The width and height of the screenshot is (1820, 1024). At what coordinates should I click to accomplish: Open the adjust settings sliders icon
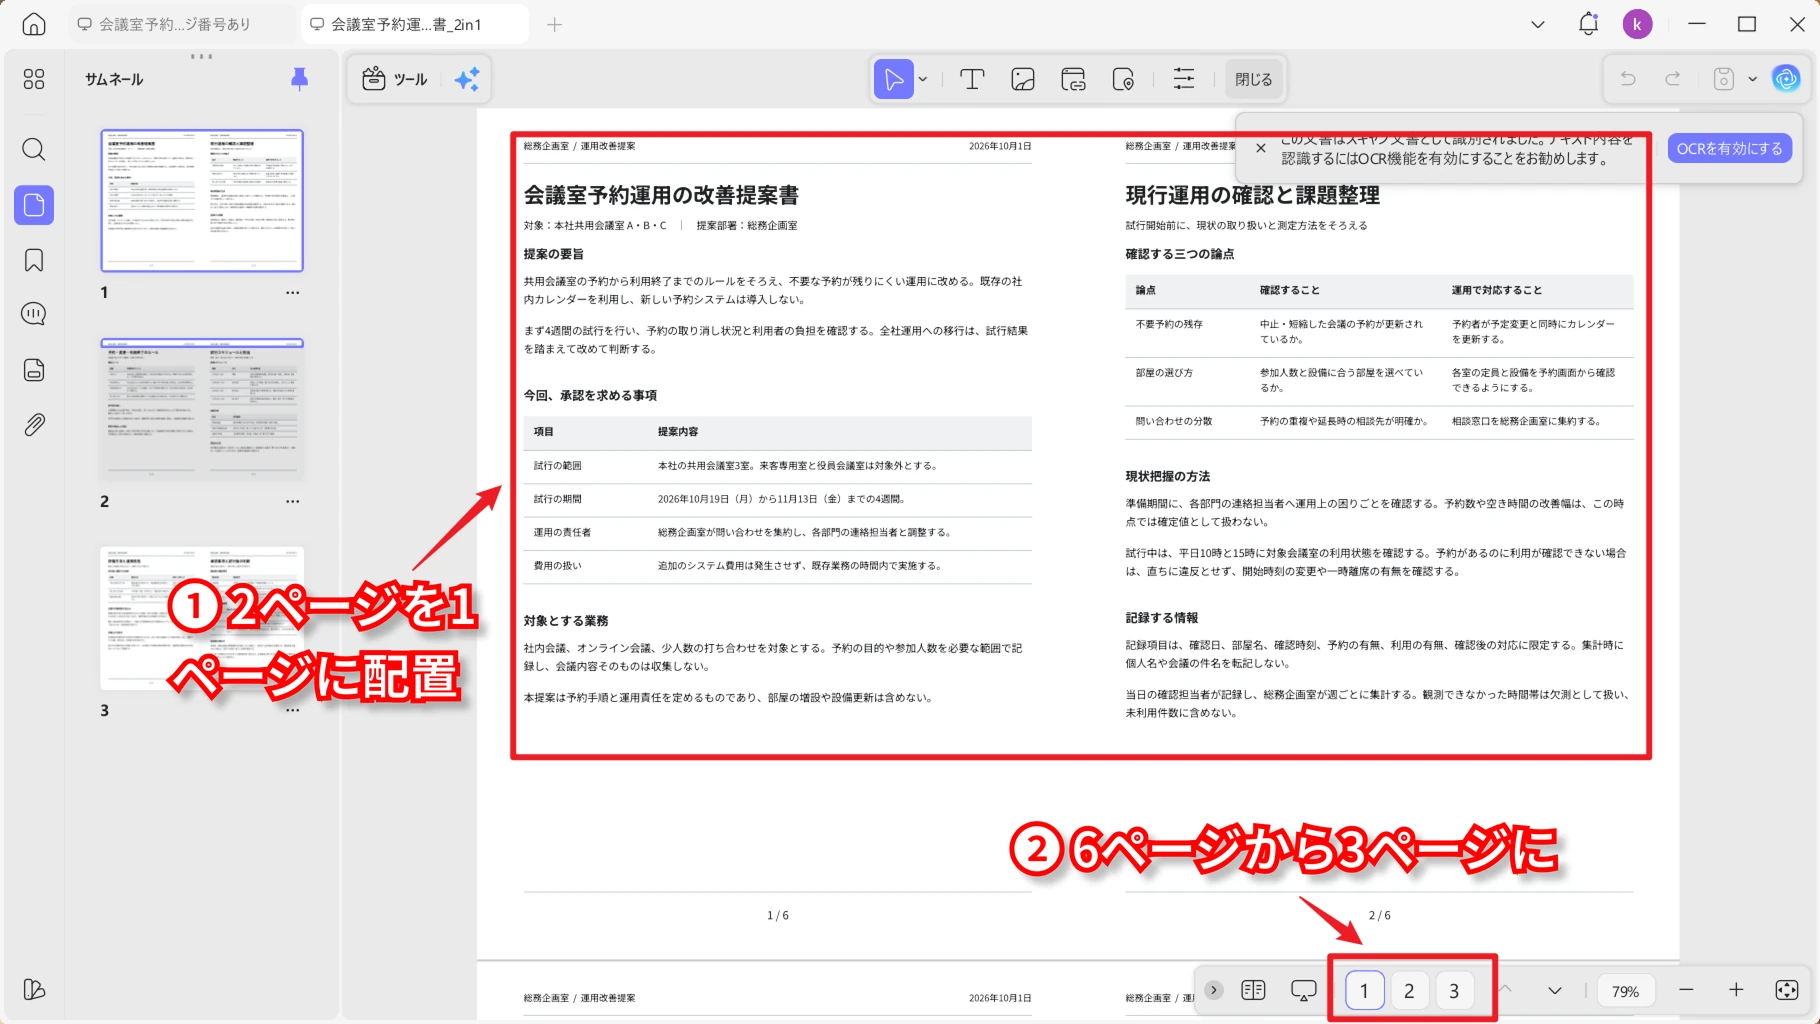click(1184, 79)
